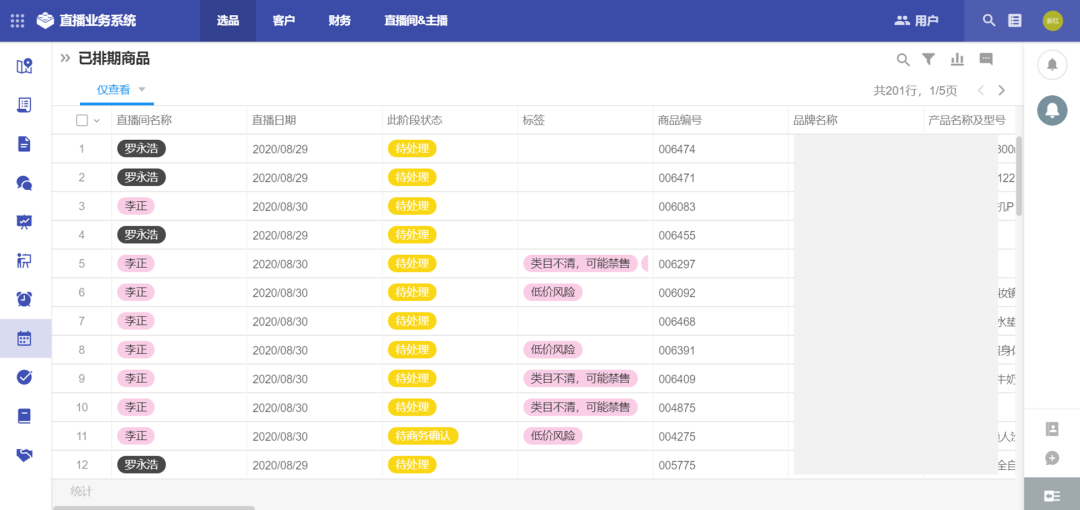Open the 财务 top menu tab

339,20
